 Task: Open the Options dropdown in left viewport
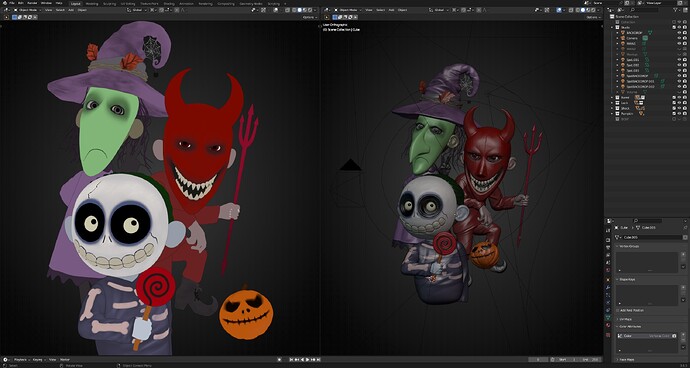click(310, 17)
